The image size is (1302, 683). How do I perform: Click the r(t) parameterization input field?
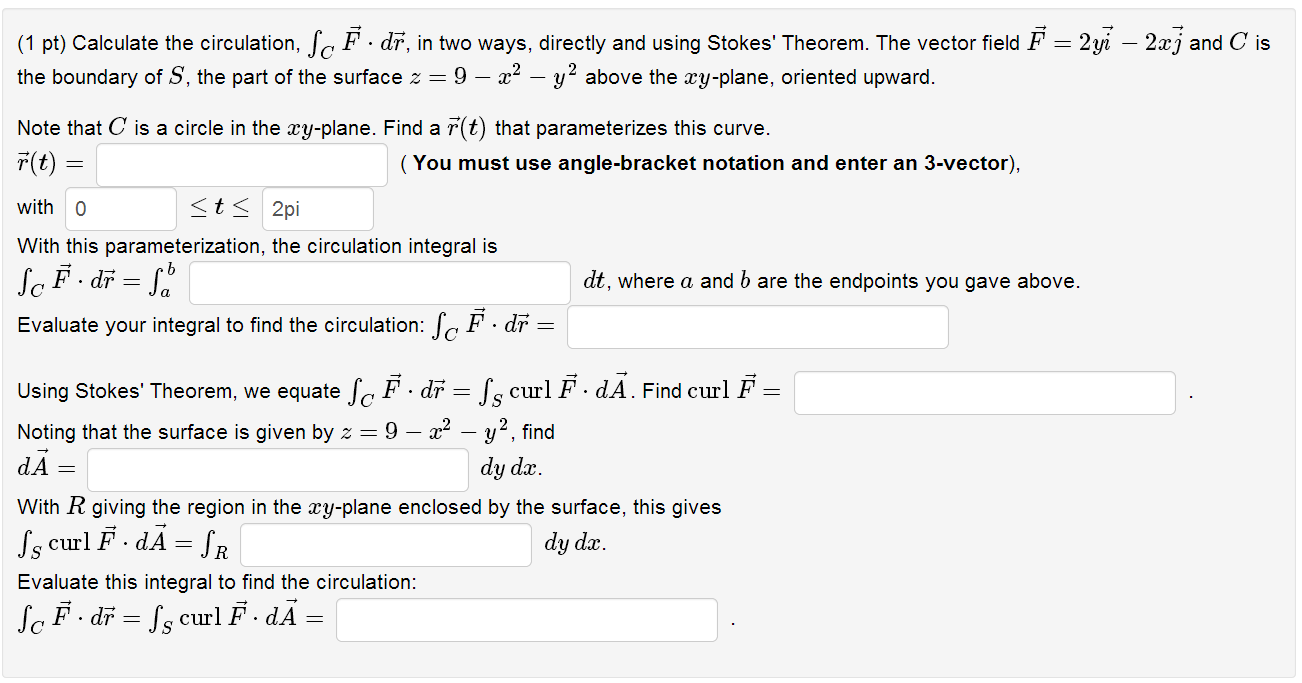click(x=240, y=164)
